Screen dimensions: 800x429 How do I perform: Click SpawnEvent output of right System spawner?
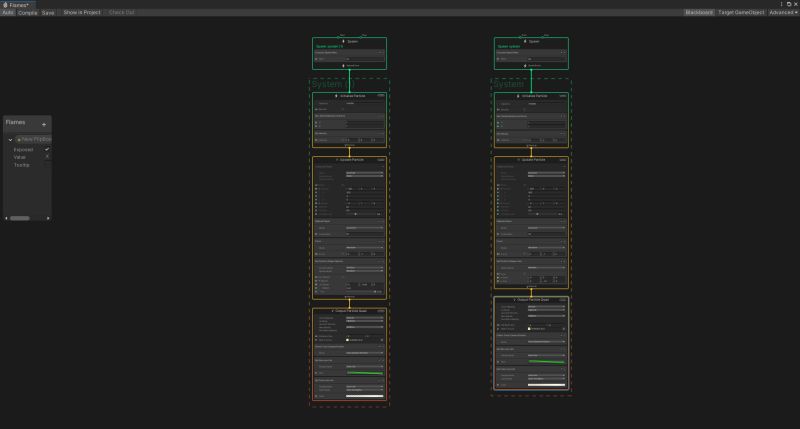click(x=531, y=66)
